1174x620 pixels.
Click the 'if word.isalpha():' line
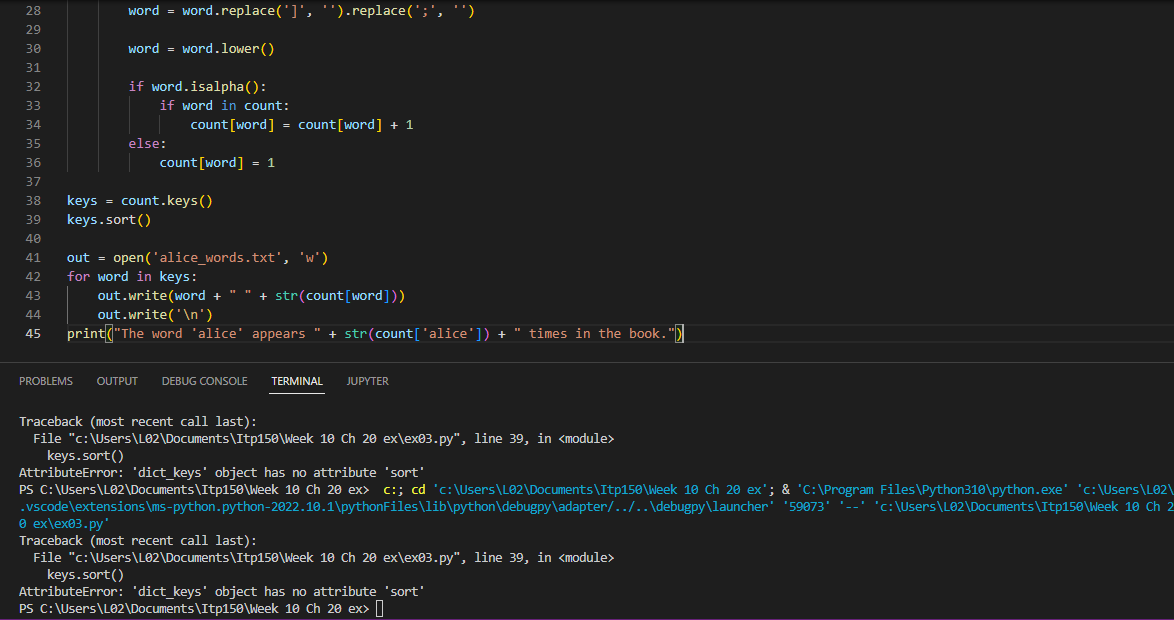point(198,87)
